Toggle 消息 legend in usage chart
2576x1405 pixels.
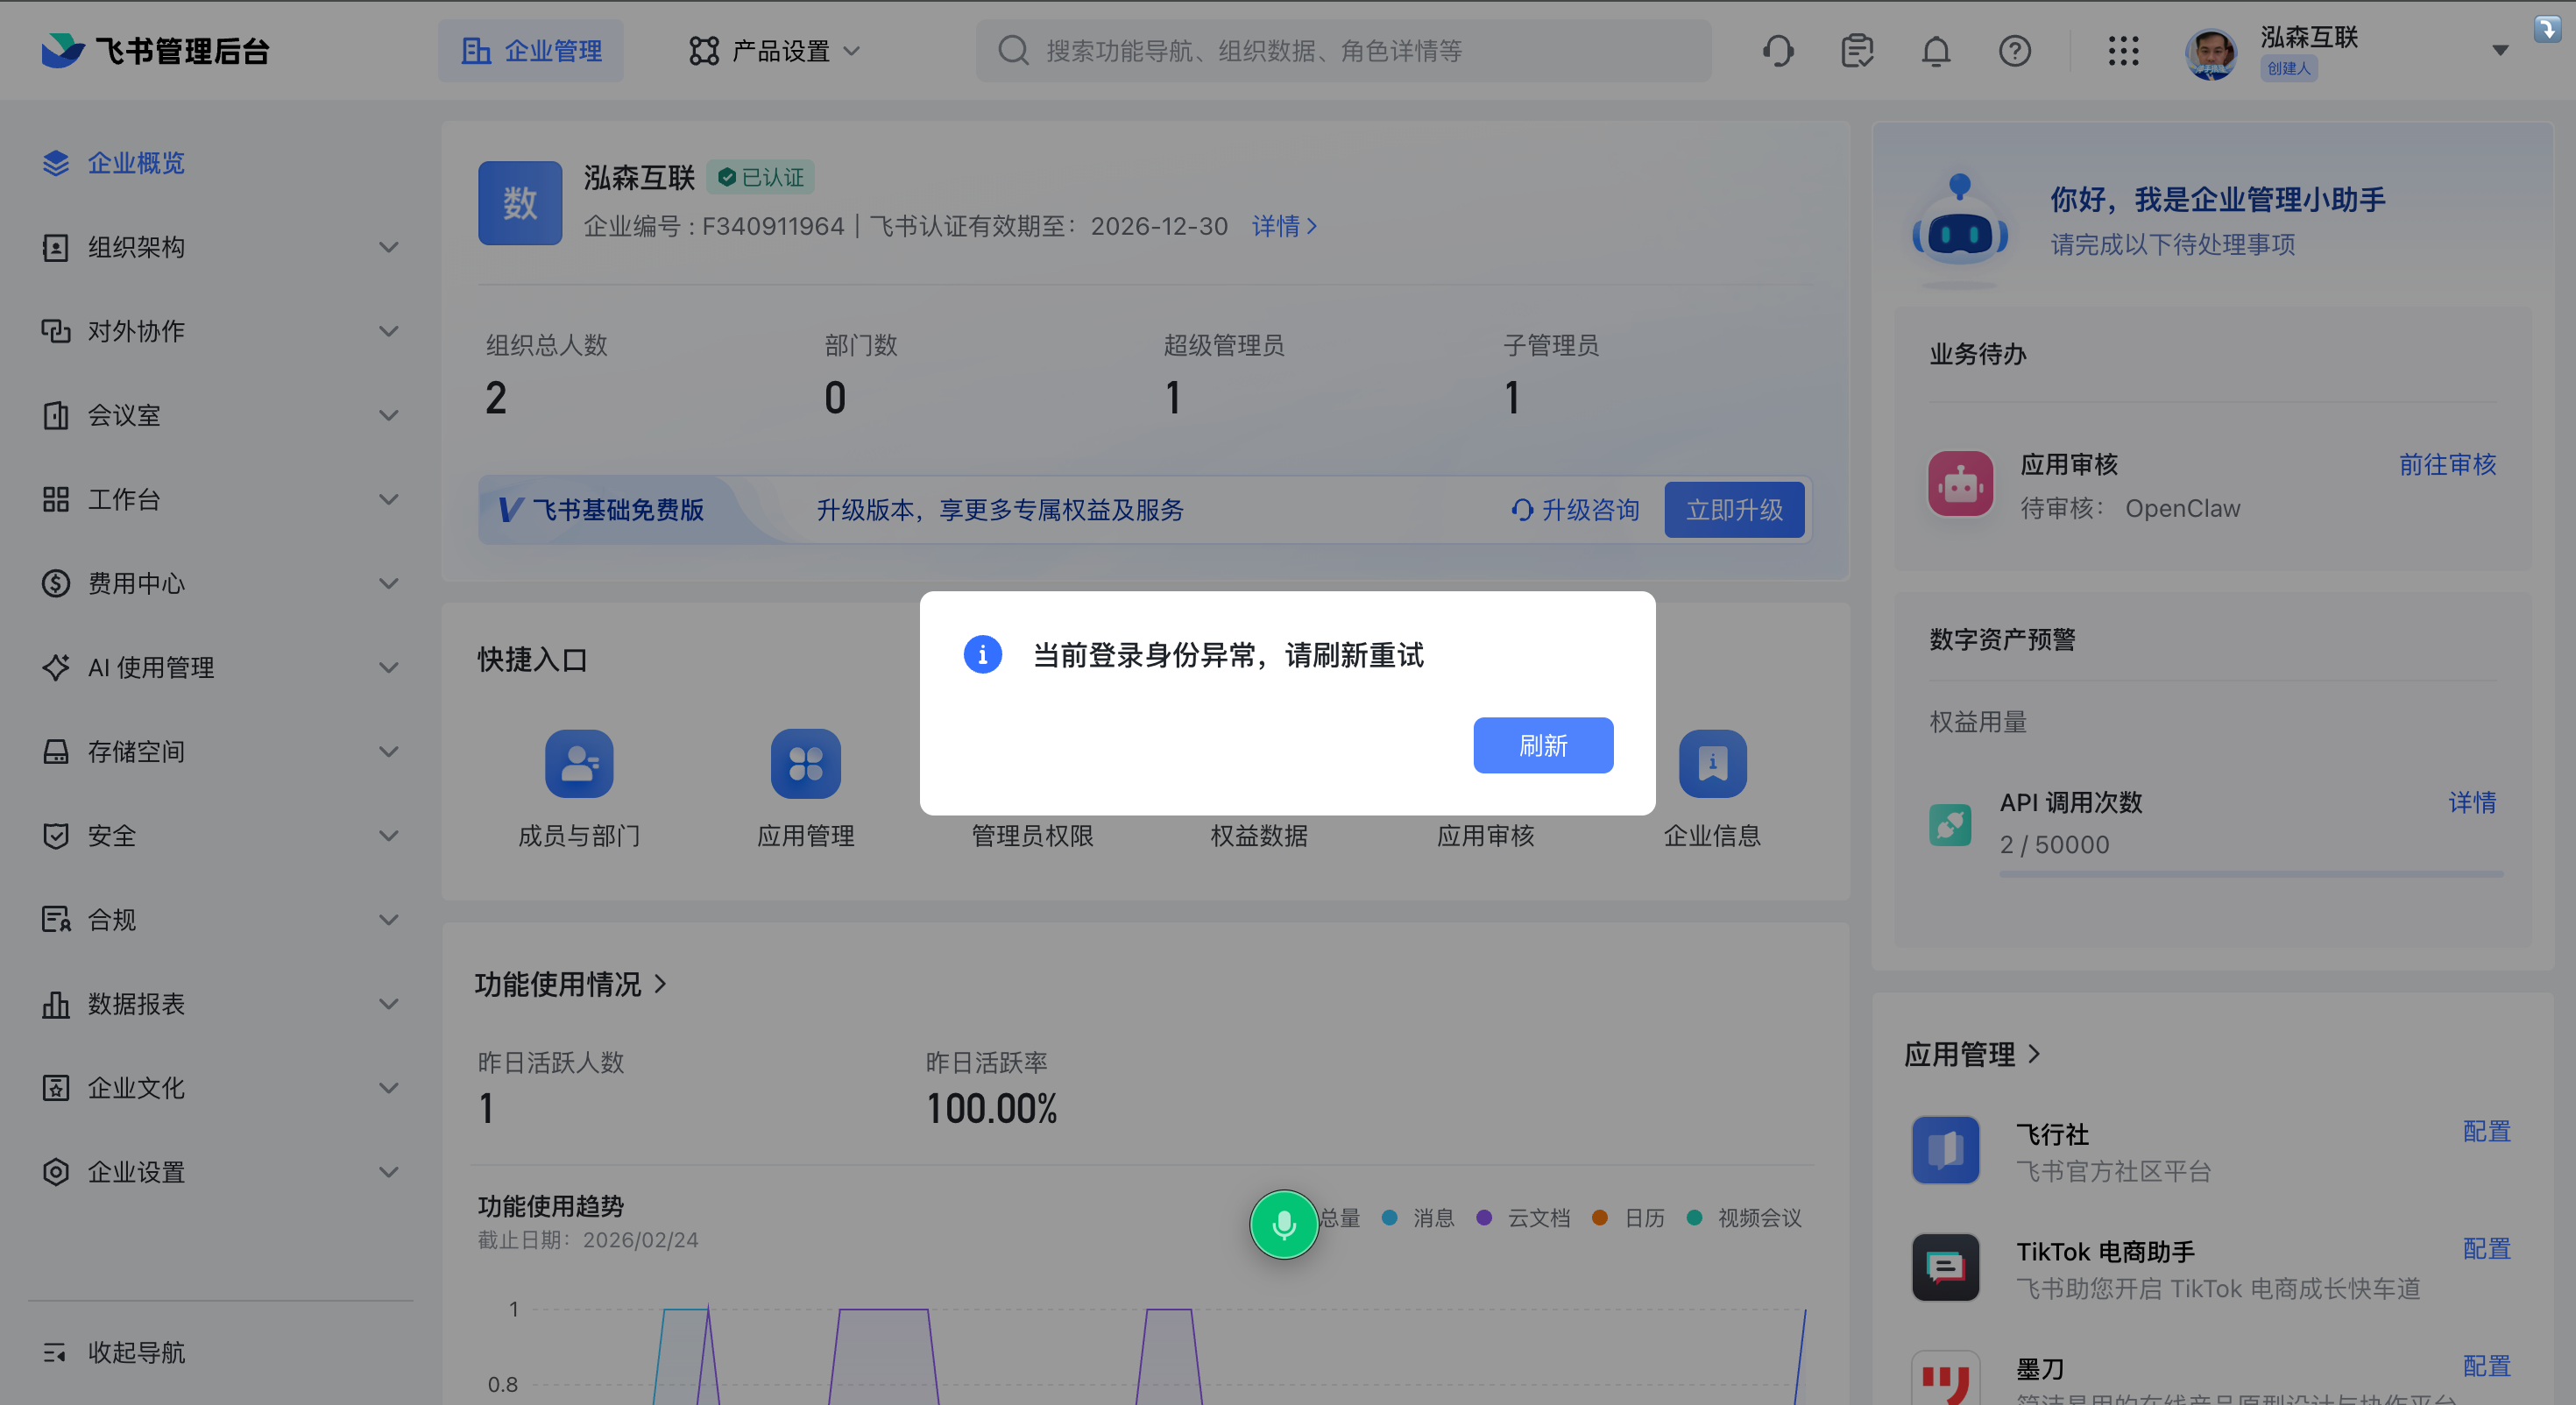[x=1419, y=1218]
